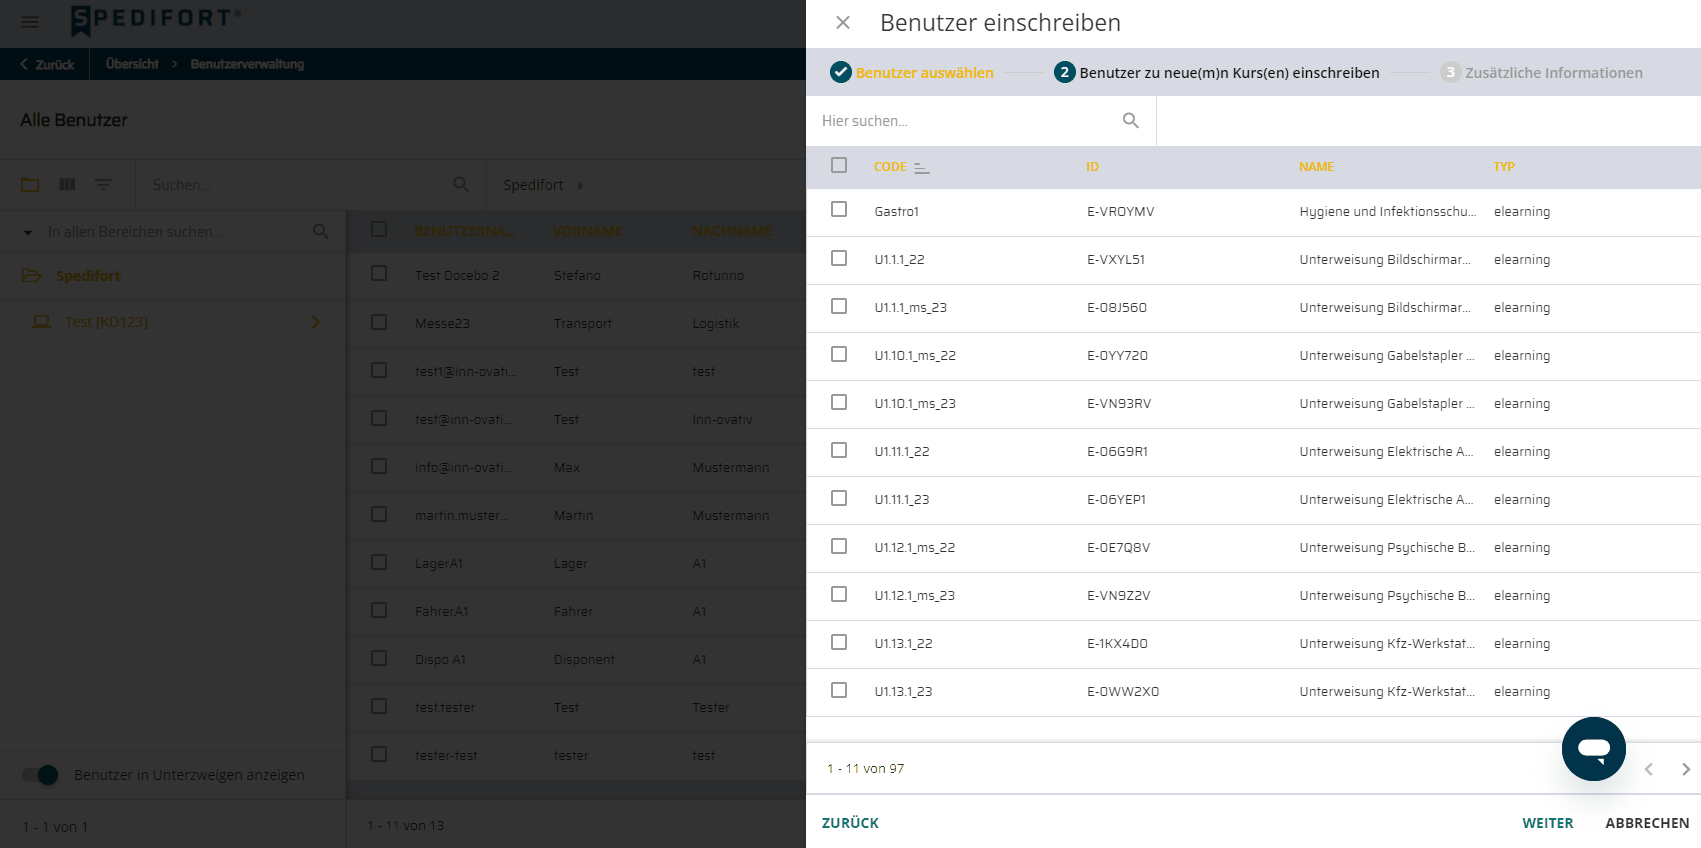1701x848 pixels.
Task: Check the U1.1.1_ms_23 course checkbox
Action: click(x=839, y=306)
